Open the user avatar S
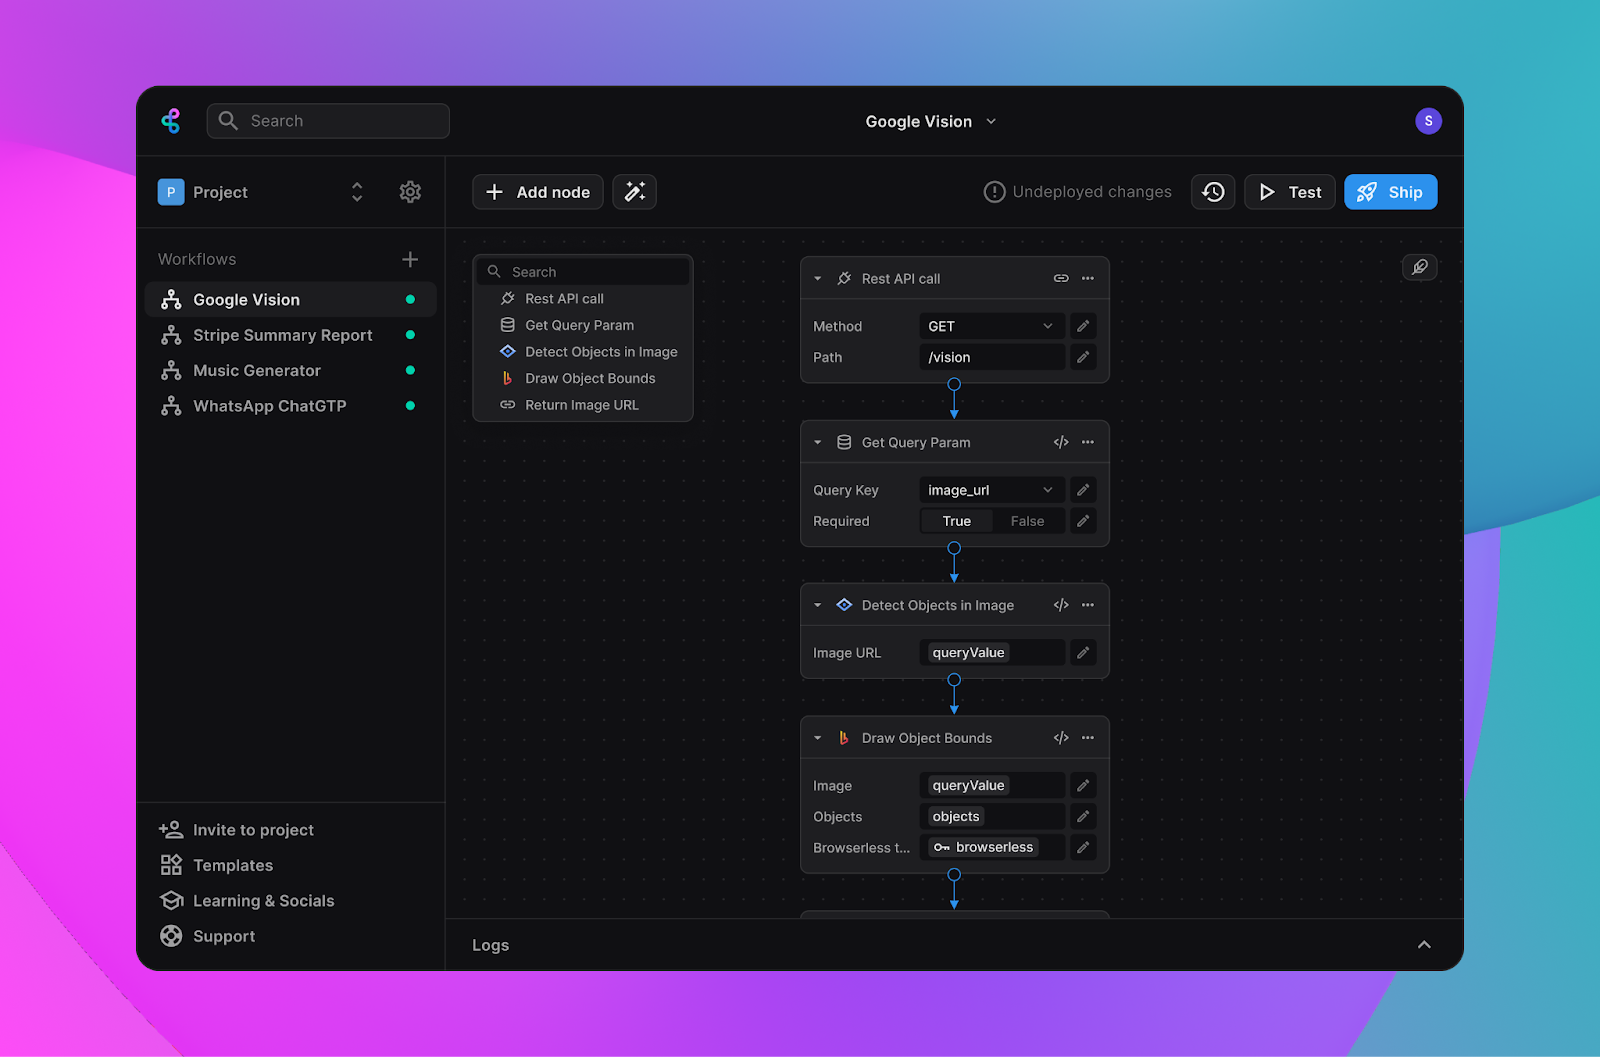 [x=1428, y=121]
